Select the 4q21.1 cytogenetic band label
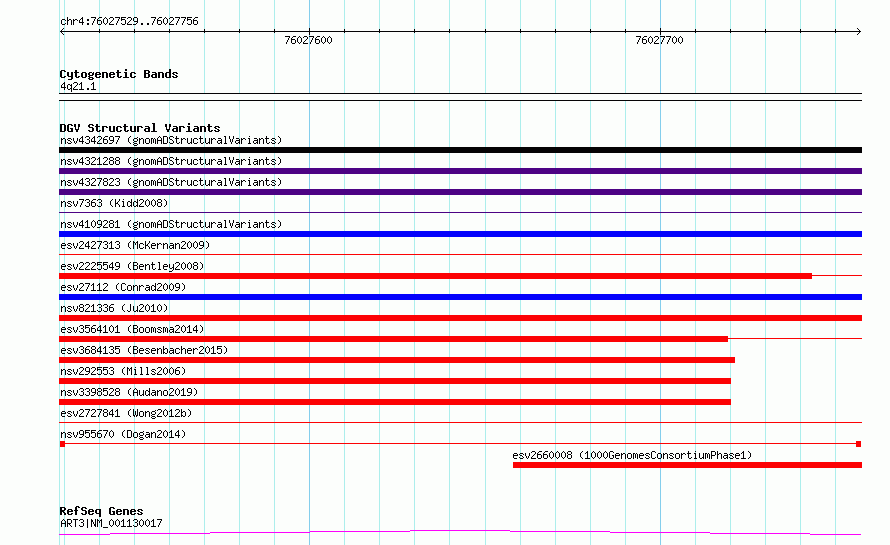 pyautogui.click(x=78, y=86)
